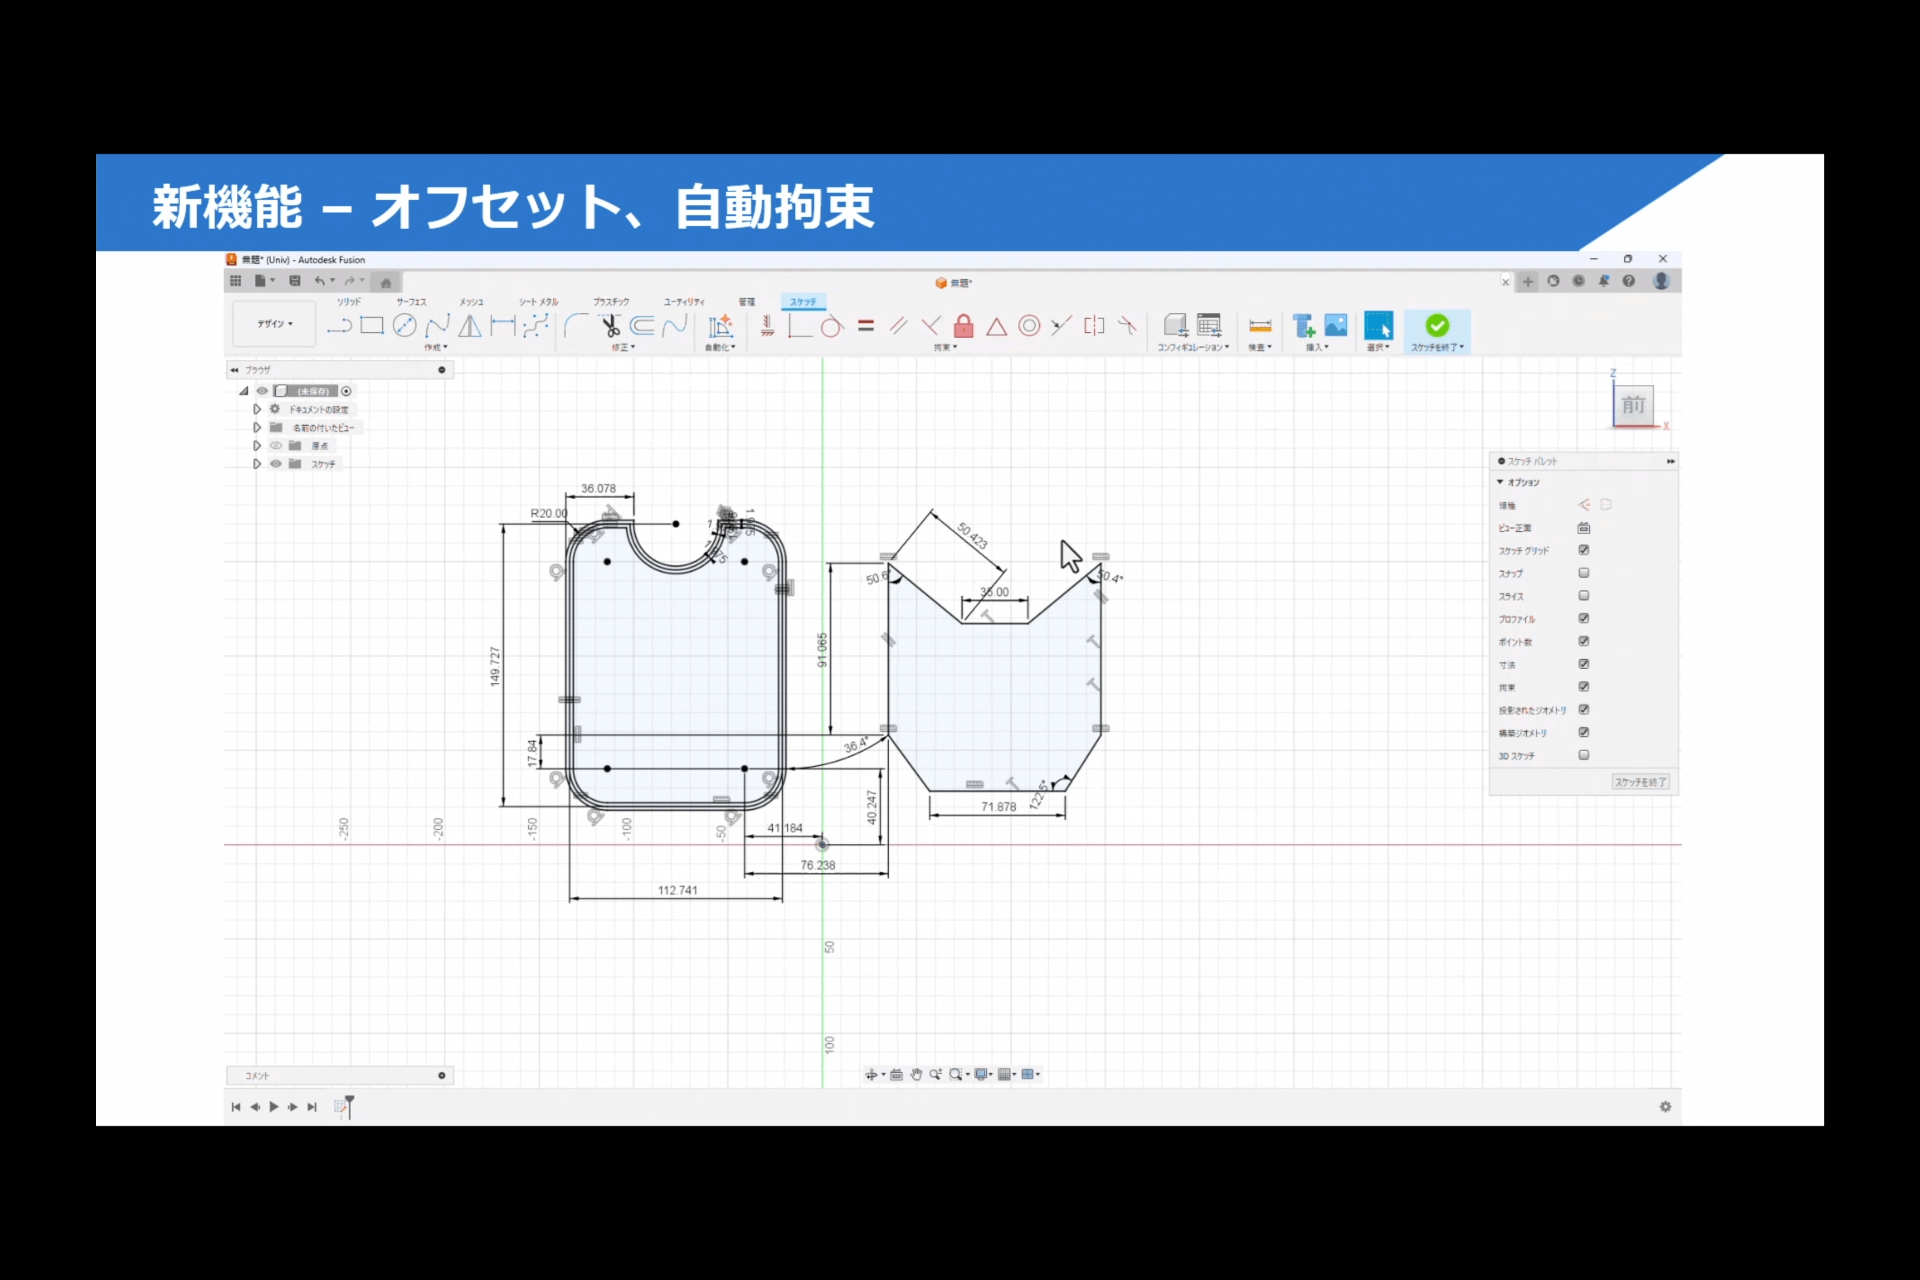The height and width of the screenshot is (1280, 1920).
Task: Select the Spline sketch tool
Action: pyautogui.click(x=437, y=326)
